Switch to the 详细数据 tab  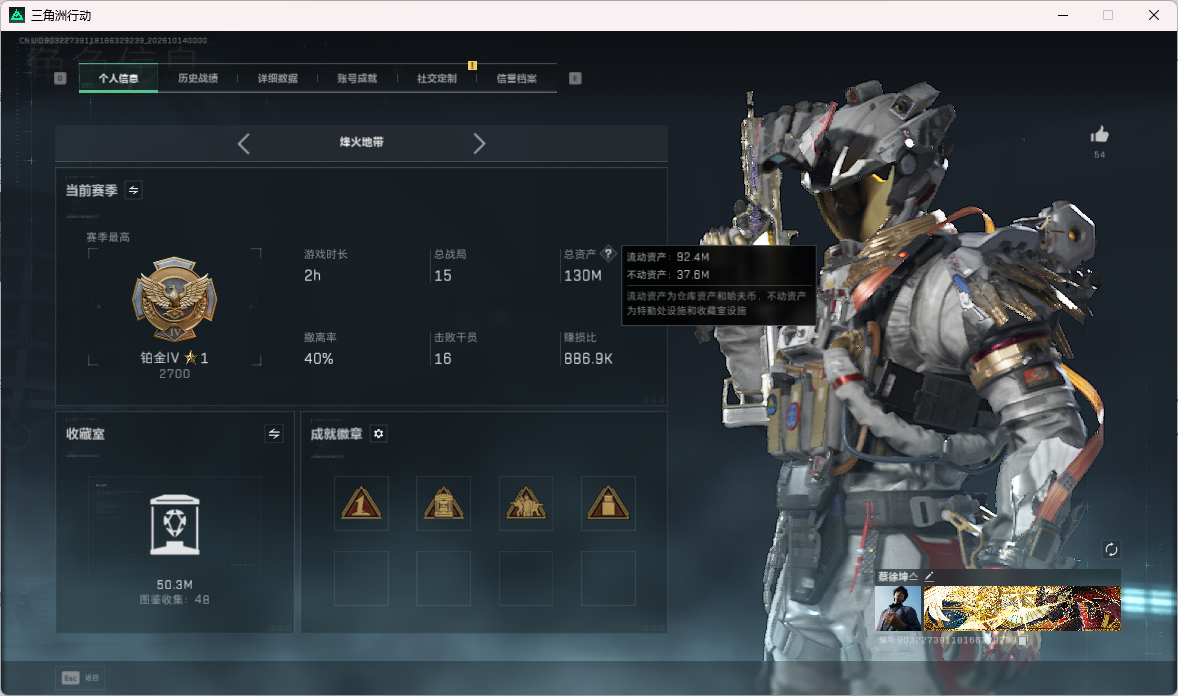pos(277,78)
